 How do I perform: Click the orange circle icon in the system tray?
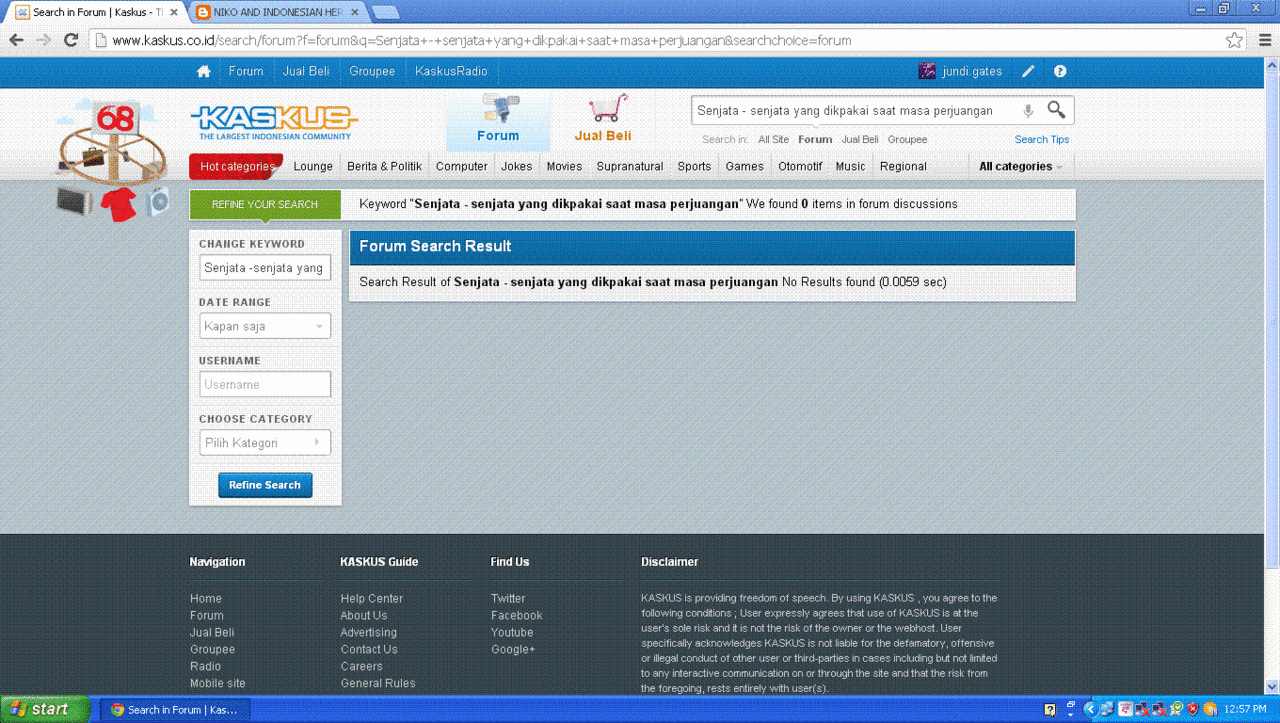point(1210,709)
